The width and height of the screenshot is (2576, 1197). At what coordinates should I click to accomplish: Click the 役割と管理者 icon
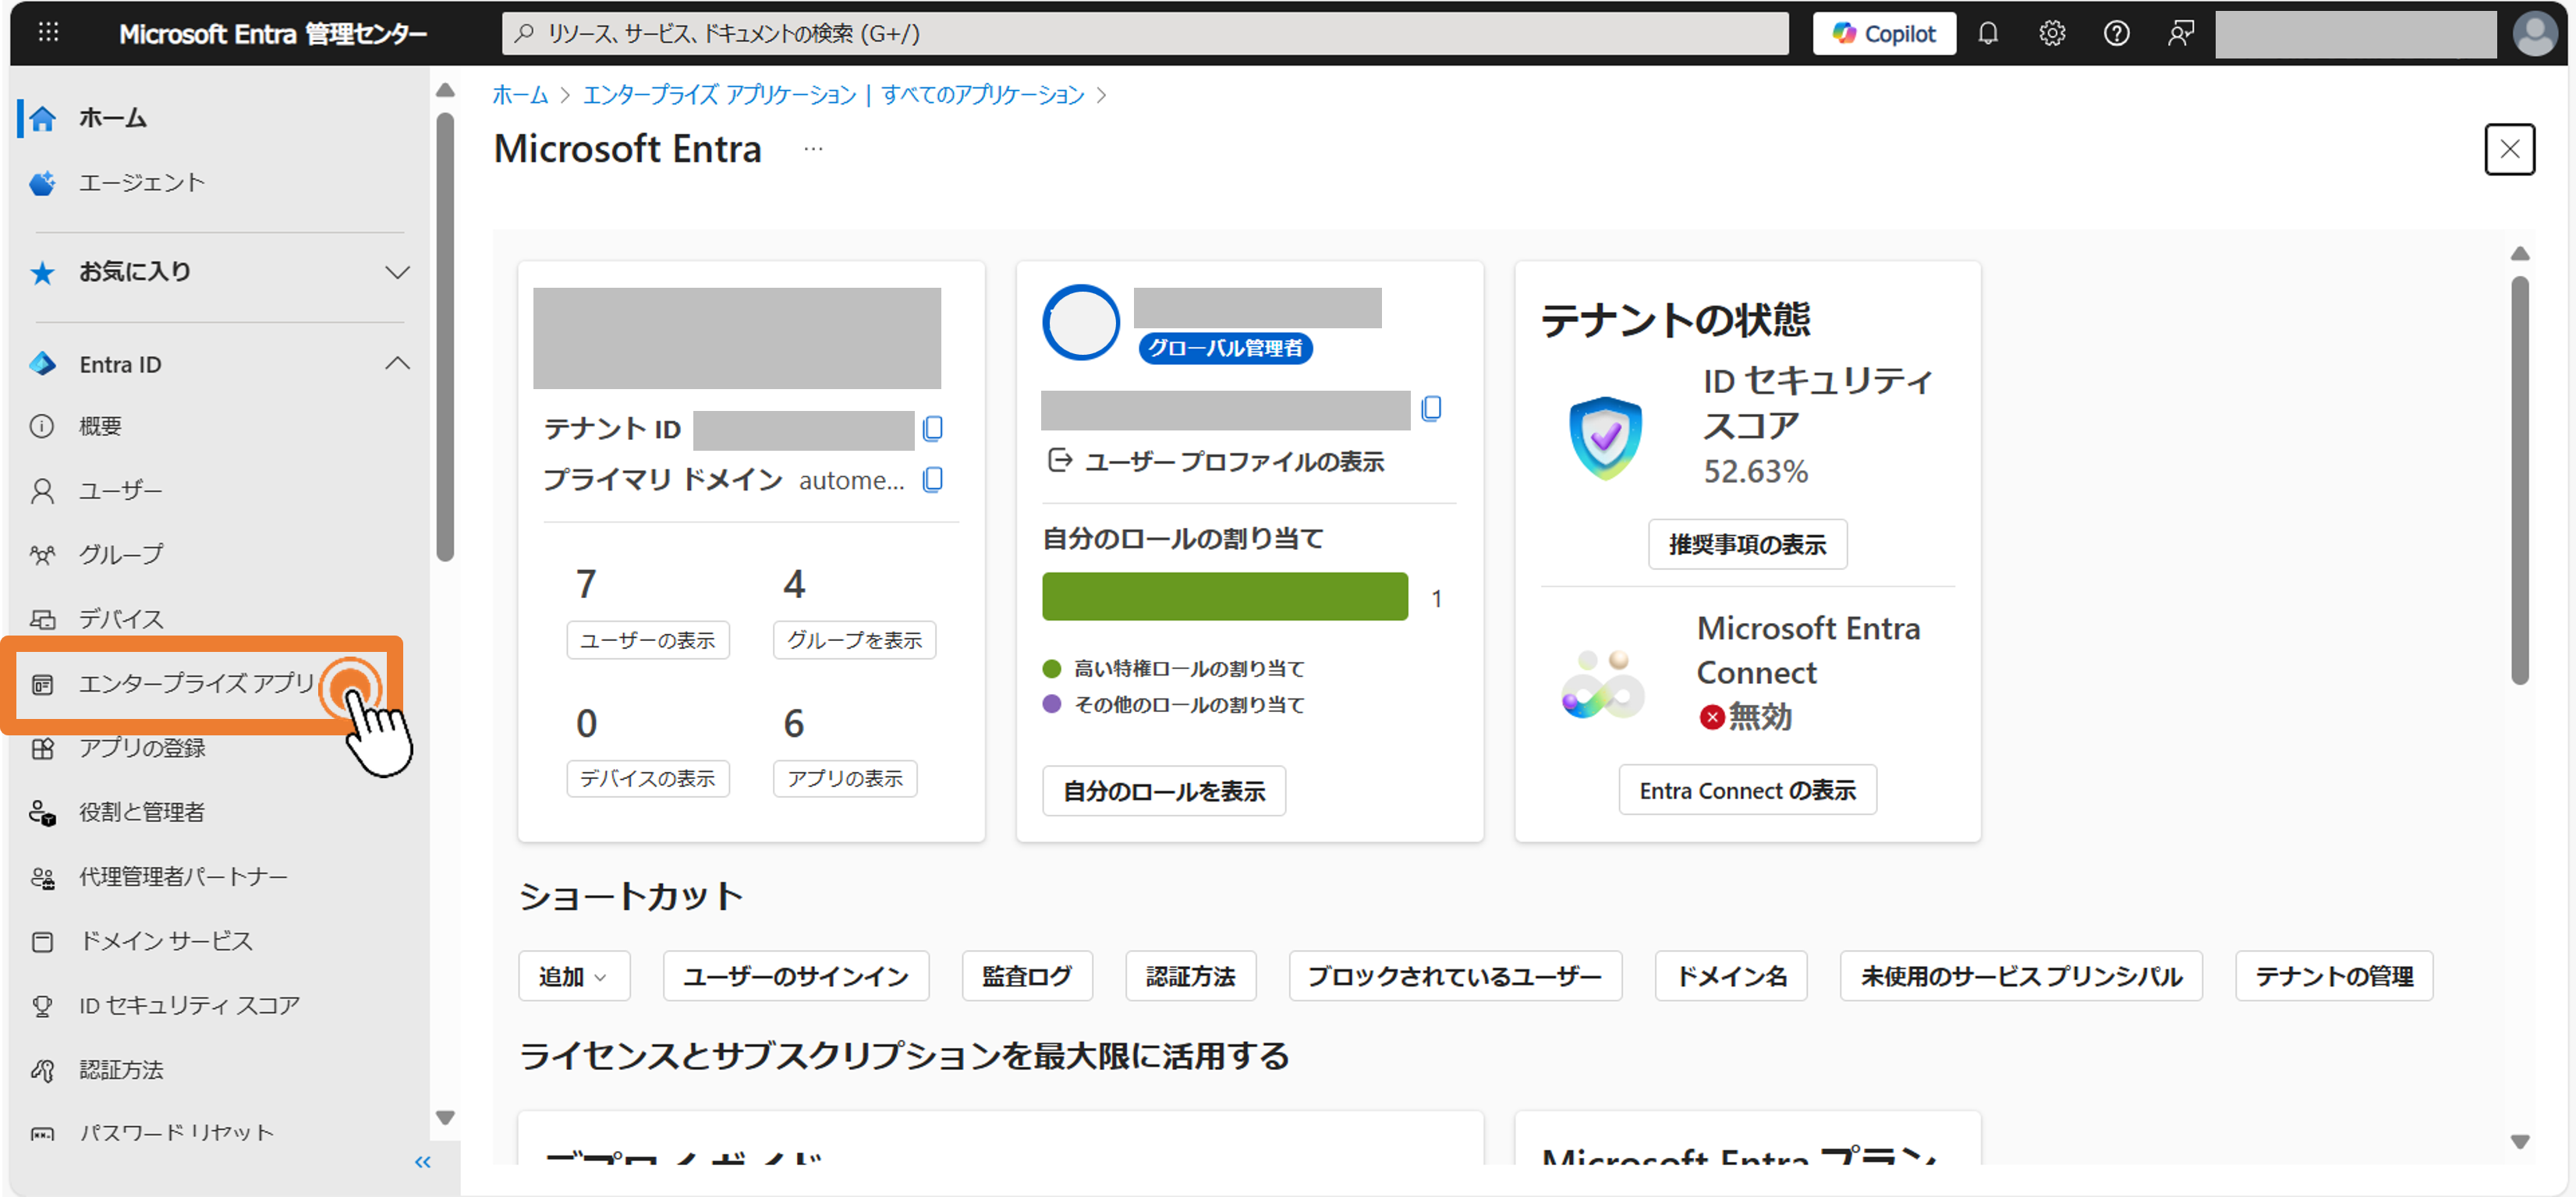pyautogui.click(x=42, y=813)
